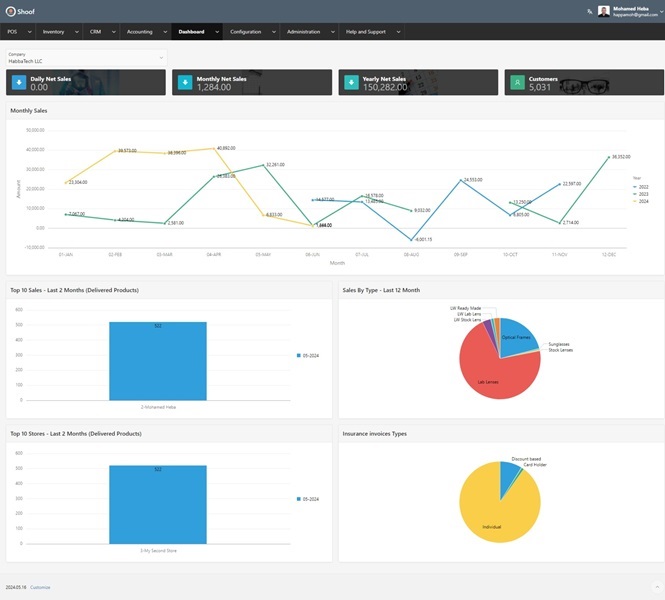The height and width of the screenshot is (600, 665).
Task: Expand the Inventory menu chevron
Action: pos(76,32)
